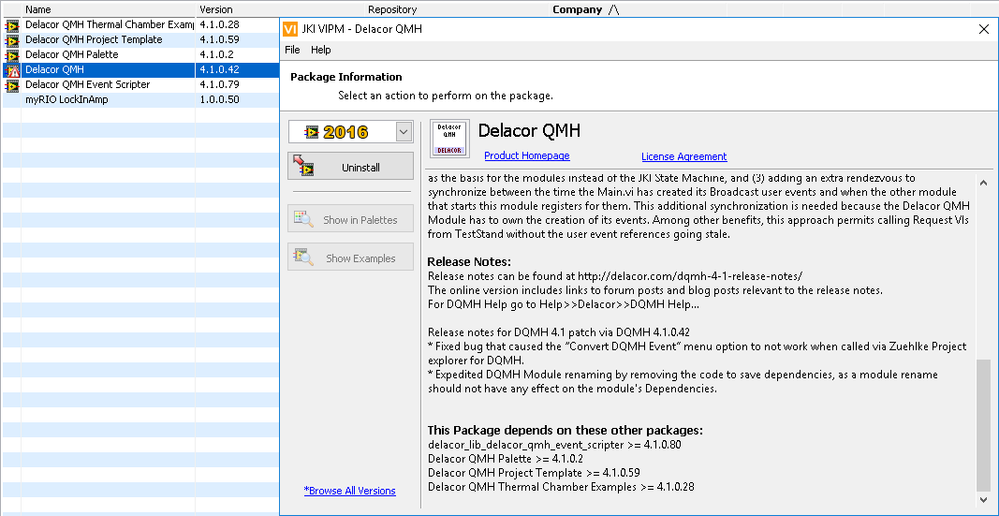Click the Delacor QMH Palette package icon

[11, 55]
